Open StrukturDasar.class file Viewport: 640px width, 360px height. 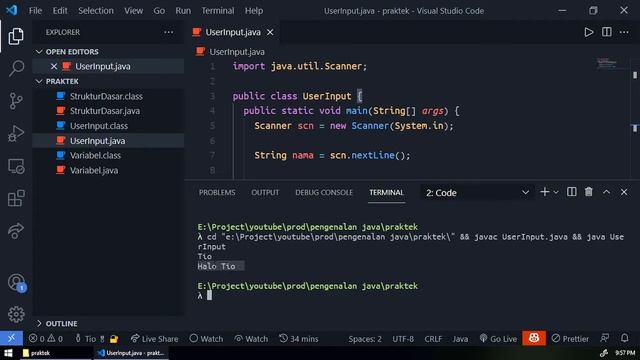[108, 96]
